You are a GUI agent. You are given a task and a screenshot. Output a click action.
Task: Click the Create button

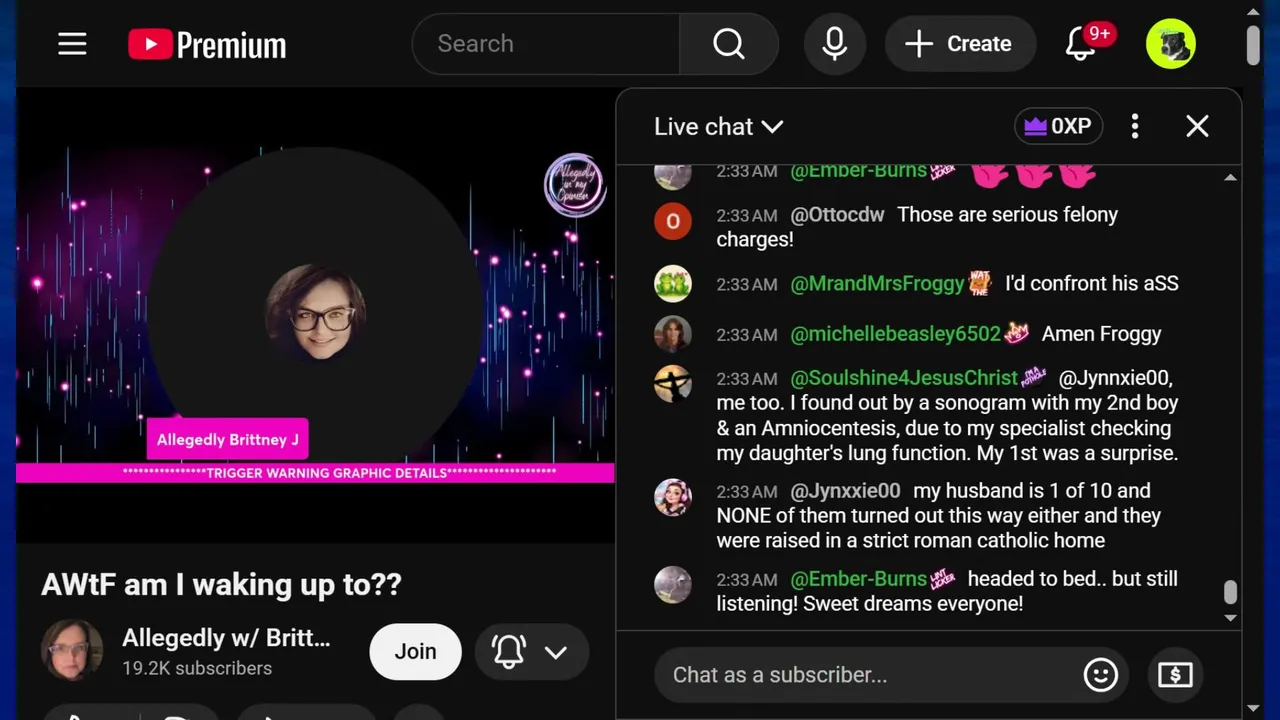[960, 44]
